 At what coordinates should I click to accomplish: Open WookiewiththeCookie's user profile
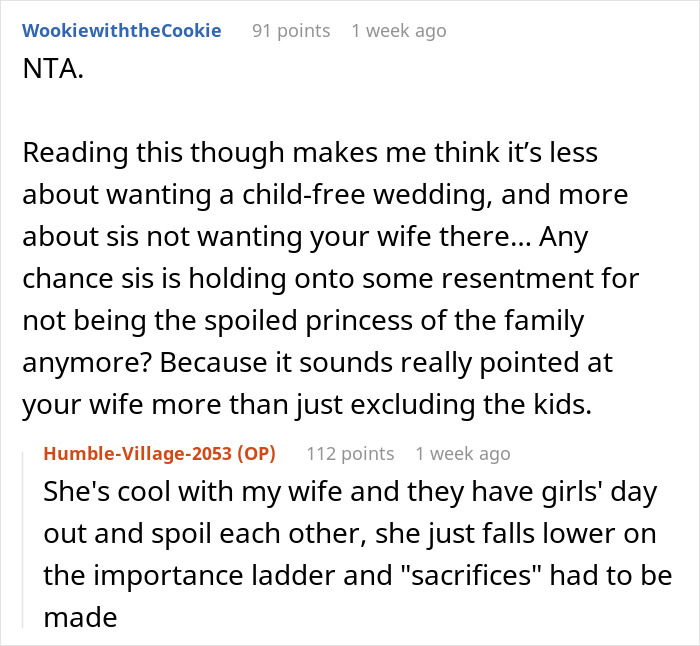[121, 31]
